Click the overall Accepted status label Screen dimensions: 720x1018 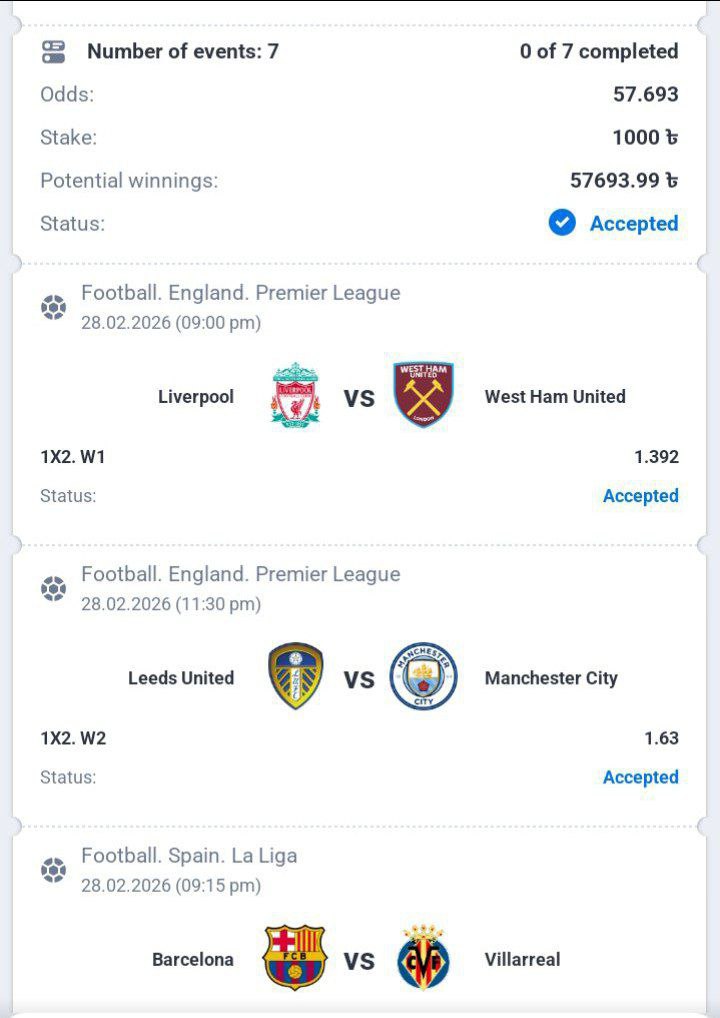[x=633, y=223]
